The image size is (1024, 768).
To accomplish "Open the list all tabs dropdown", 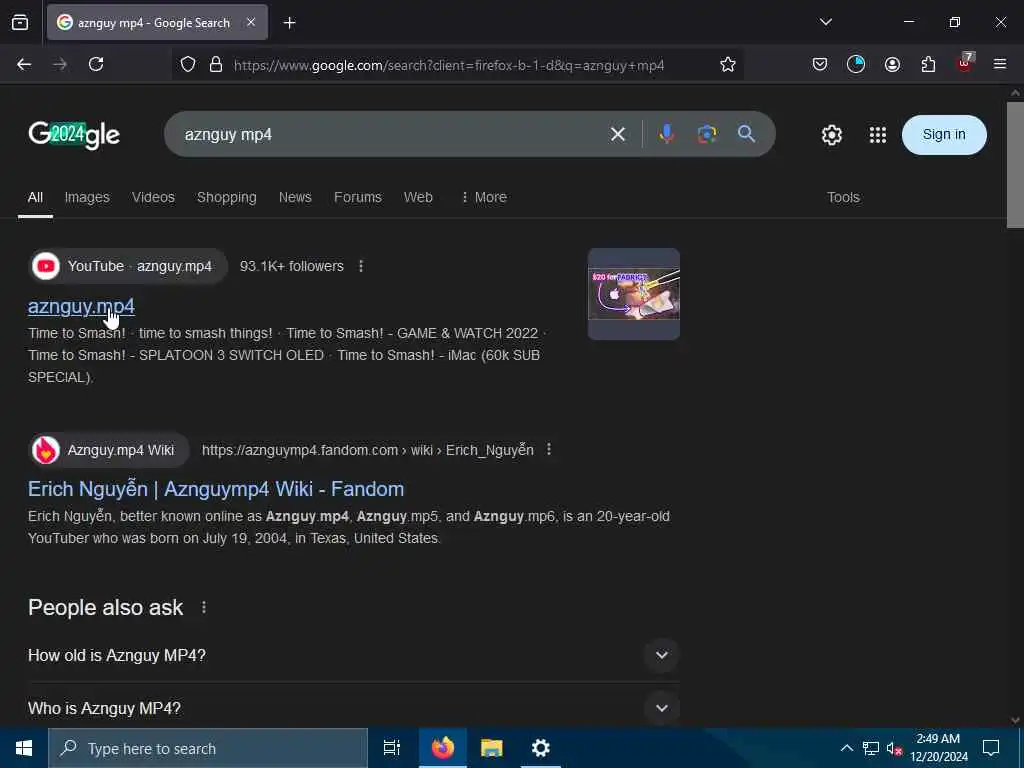I will tap(825, 22).
